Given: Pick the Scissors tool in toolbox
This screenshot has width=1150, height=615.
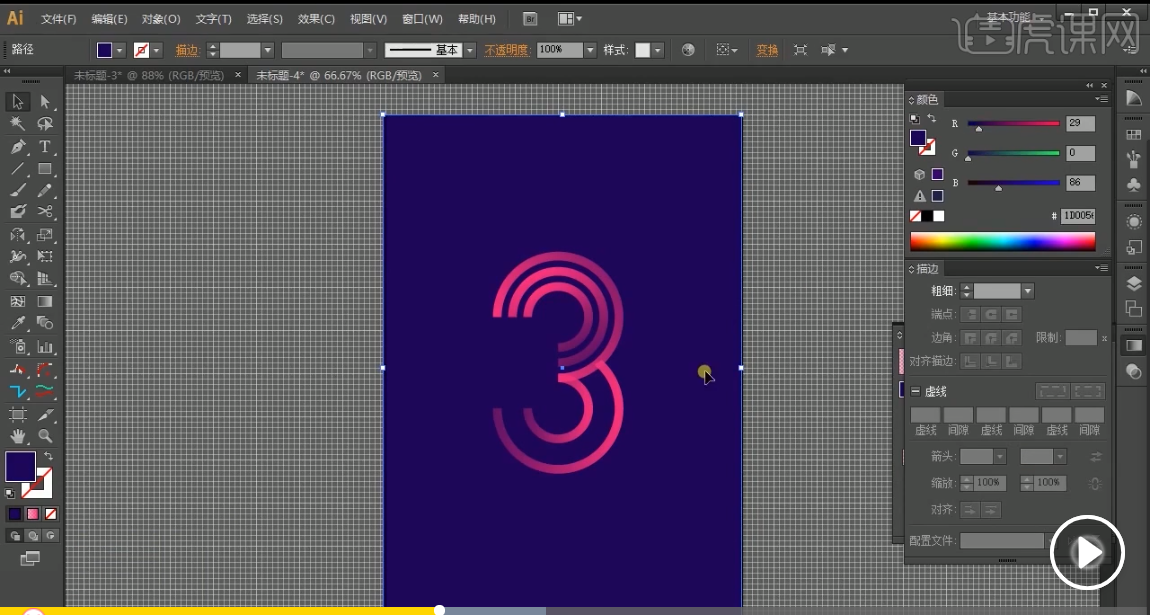Looking at the screenshot, I should pos(45,211).
